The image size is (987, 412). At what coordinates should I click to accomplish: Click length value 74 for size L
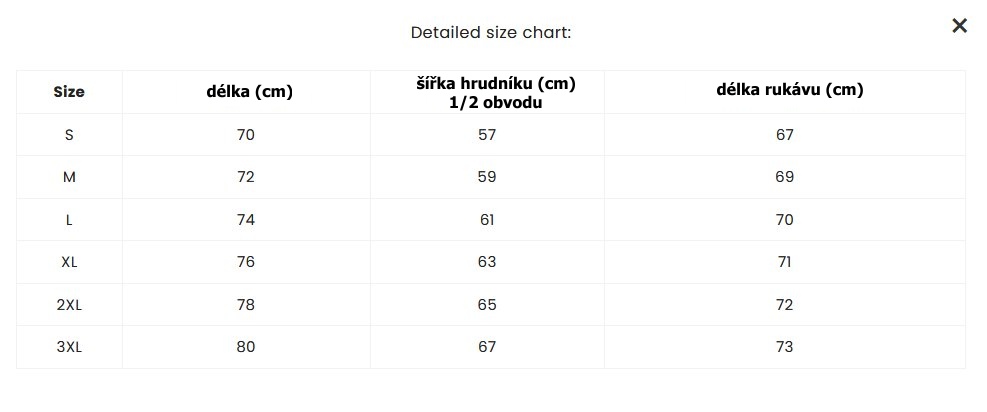pyautogui.click(x=246, y=220)
